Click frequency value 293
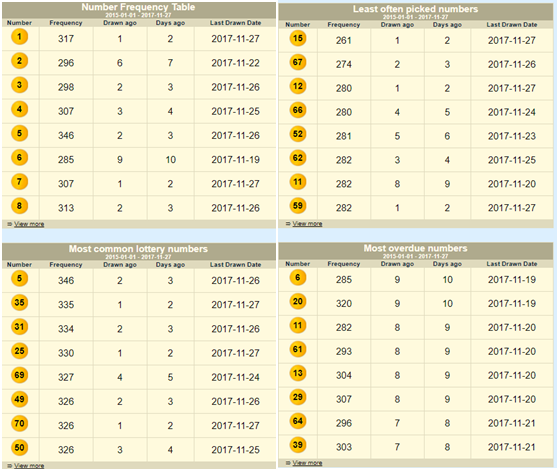Viewport: 557px width, 469px height. pyautogui.click(x=344, y=351)
